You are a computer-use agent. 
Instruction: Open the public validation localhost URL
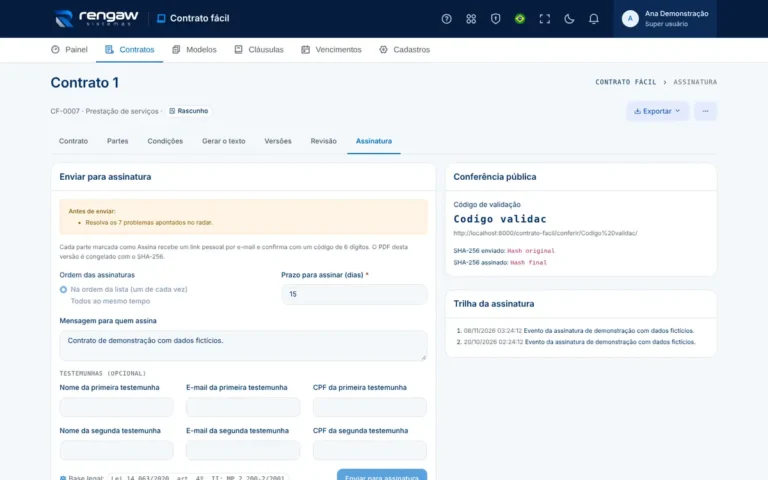(545, 233)
